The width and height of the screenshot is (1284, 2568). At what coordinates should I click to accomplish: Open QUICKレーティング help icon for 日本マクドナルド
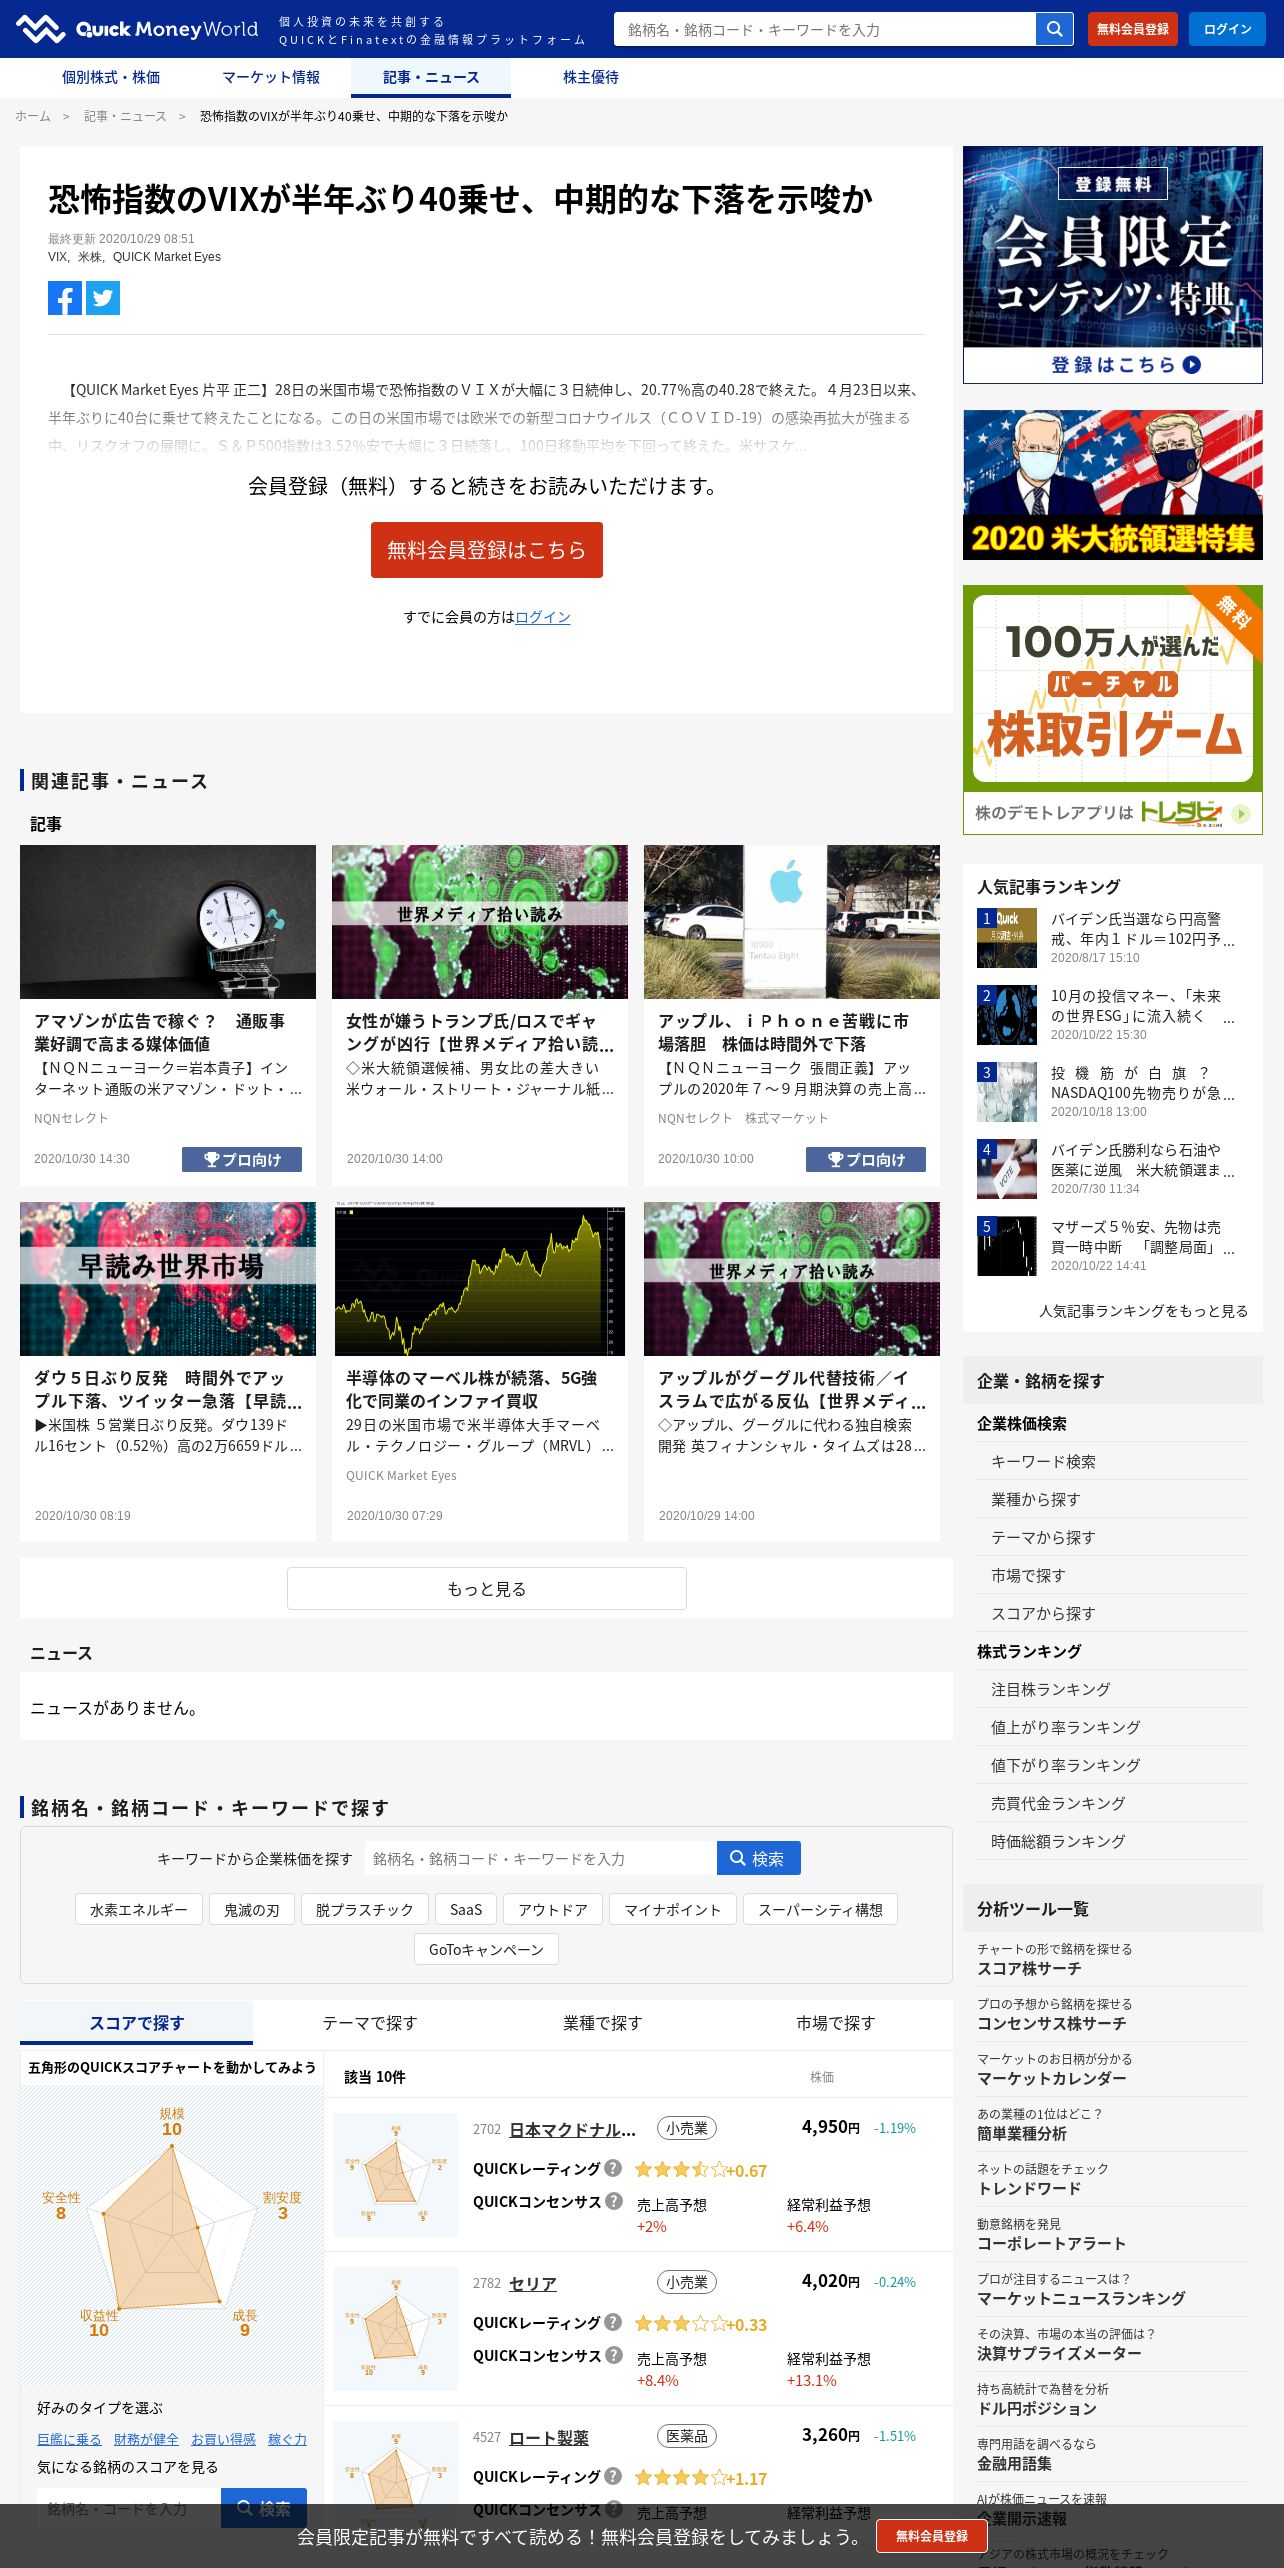click(613, 2168)
